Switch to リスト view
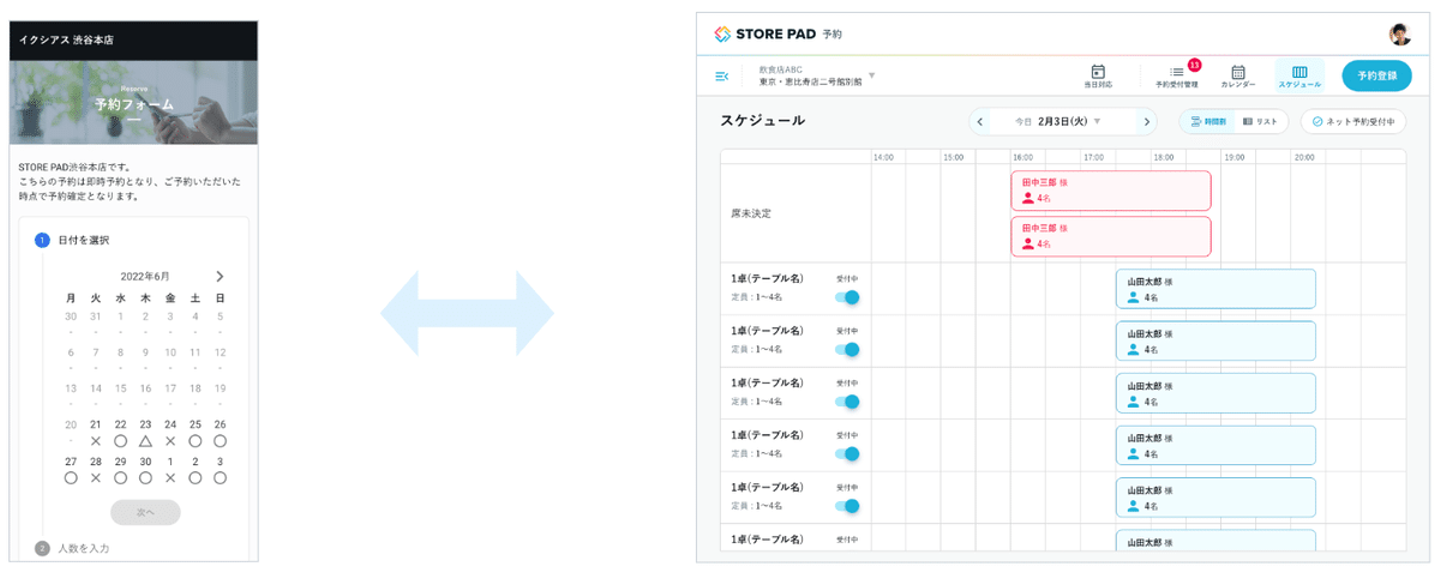The image size is (1440, 572). click(x=1261, y=122)
